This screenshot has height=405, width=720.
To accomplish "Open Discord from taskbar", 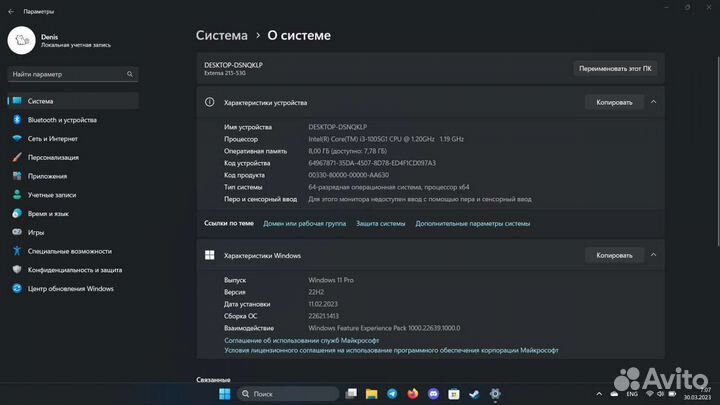I will pyautogui.click(x=433, y=394).
